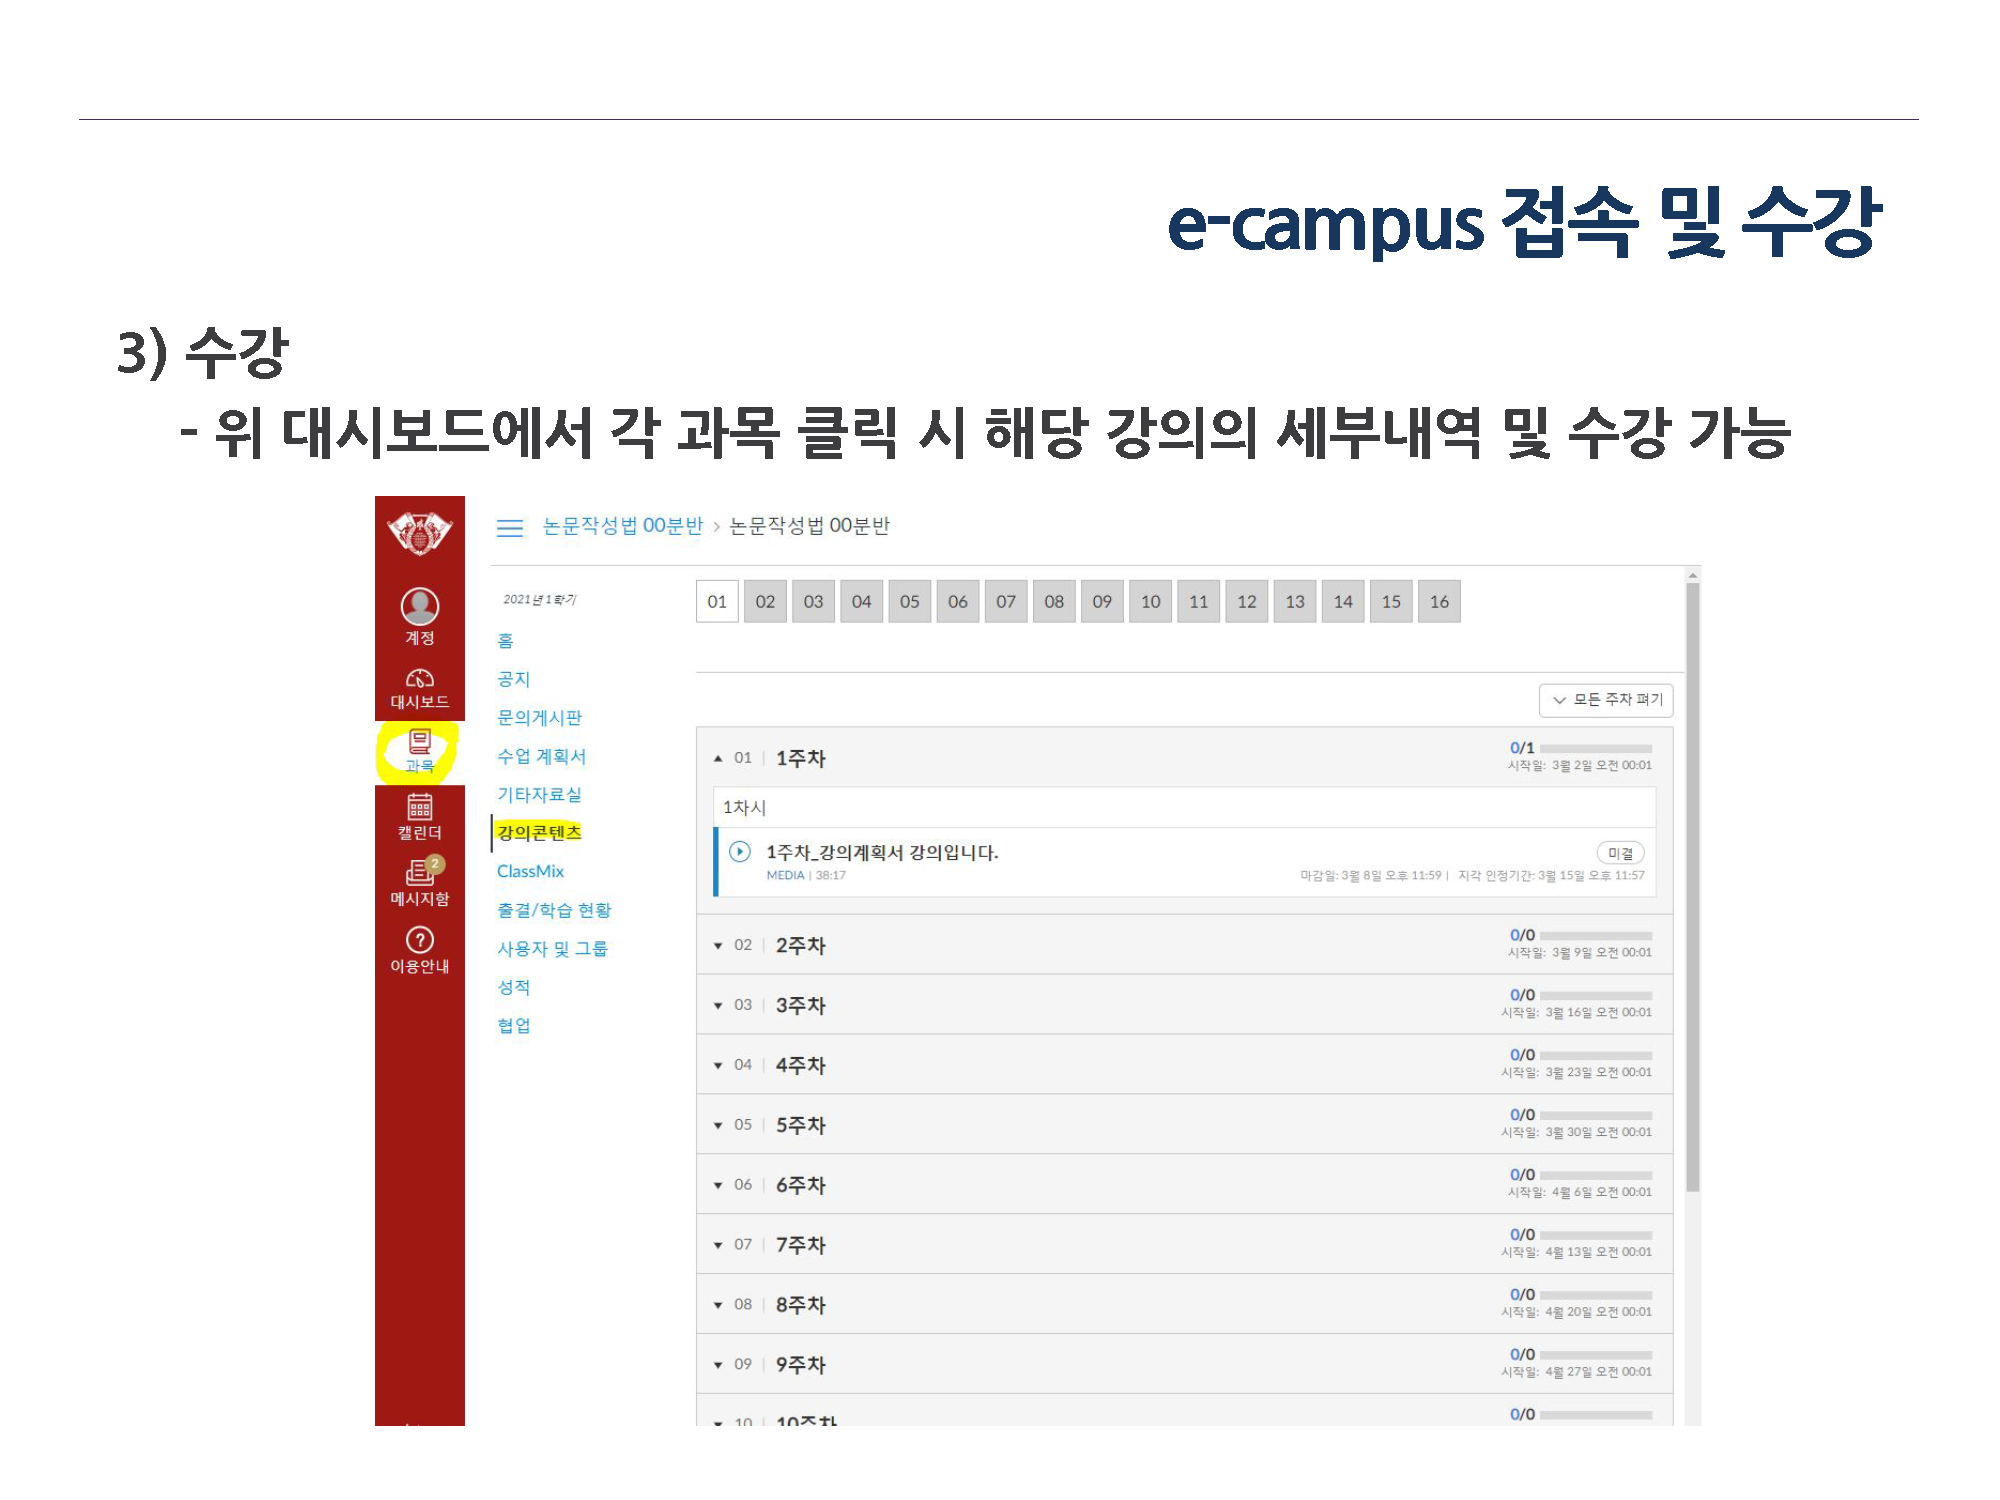Expand the 5주차 section

(x=800, y=1125)
